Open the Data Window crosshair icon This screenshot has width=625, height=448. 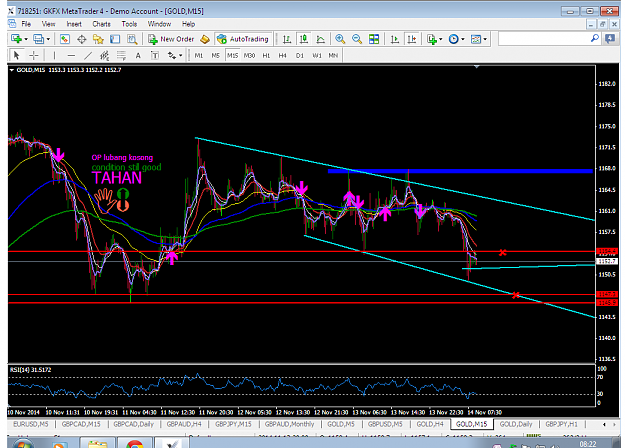tap(82, 39)
